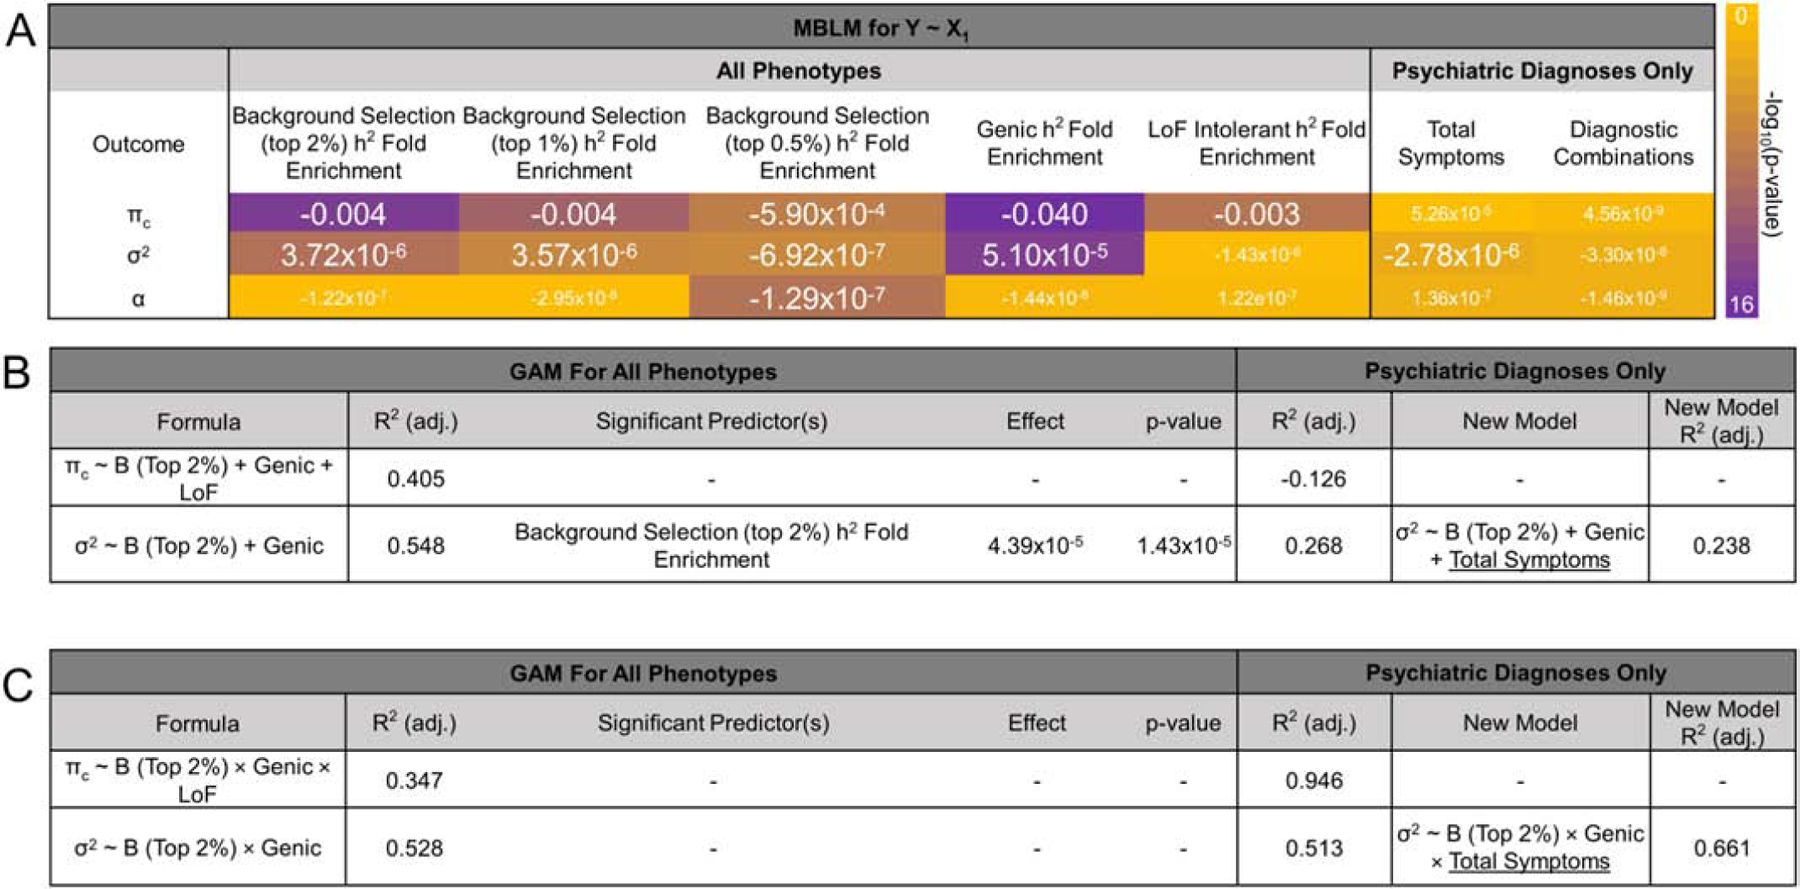
Task: Select 'σ2 ~ B (Top 2%) × Genic' formula
Action: tap(197, 848)
